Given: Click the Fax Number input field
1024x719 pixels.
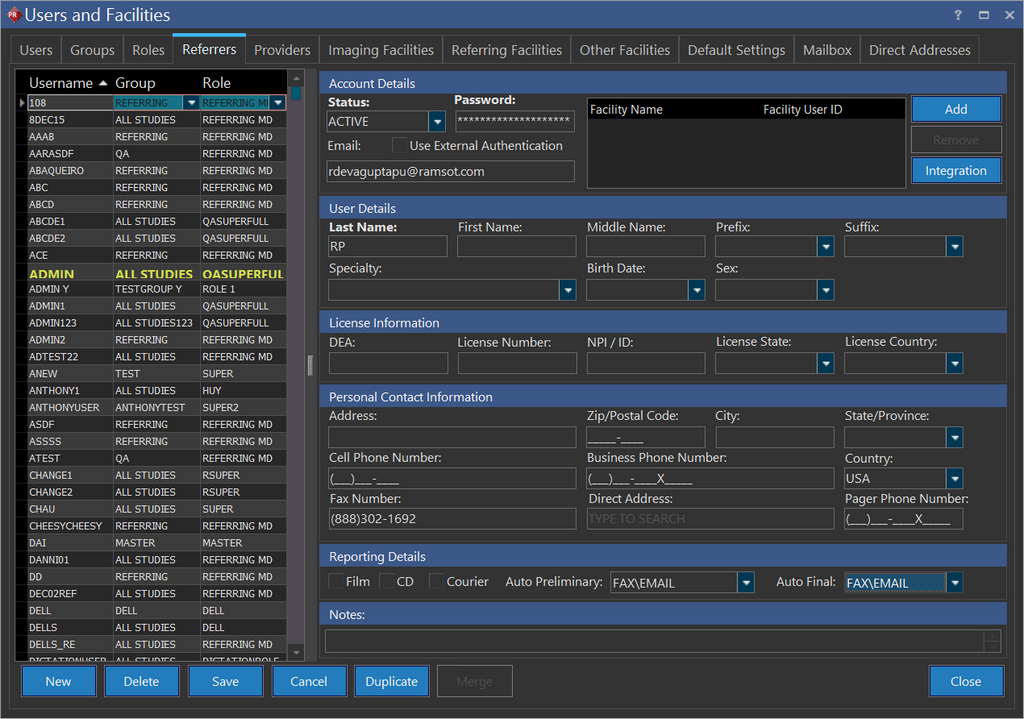Looking at the screenshot, I should coord(452,519).
